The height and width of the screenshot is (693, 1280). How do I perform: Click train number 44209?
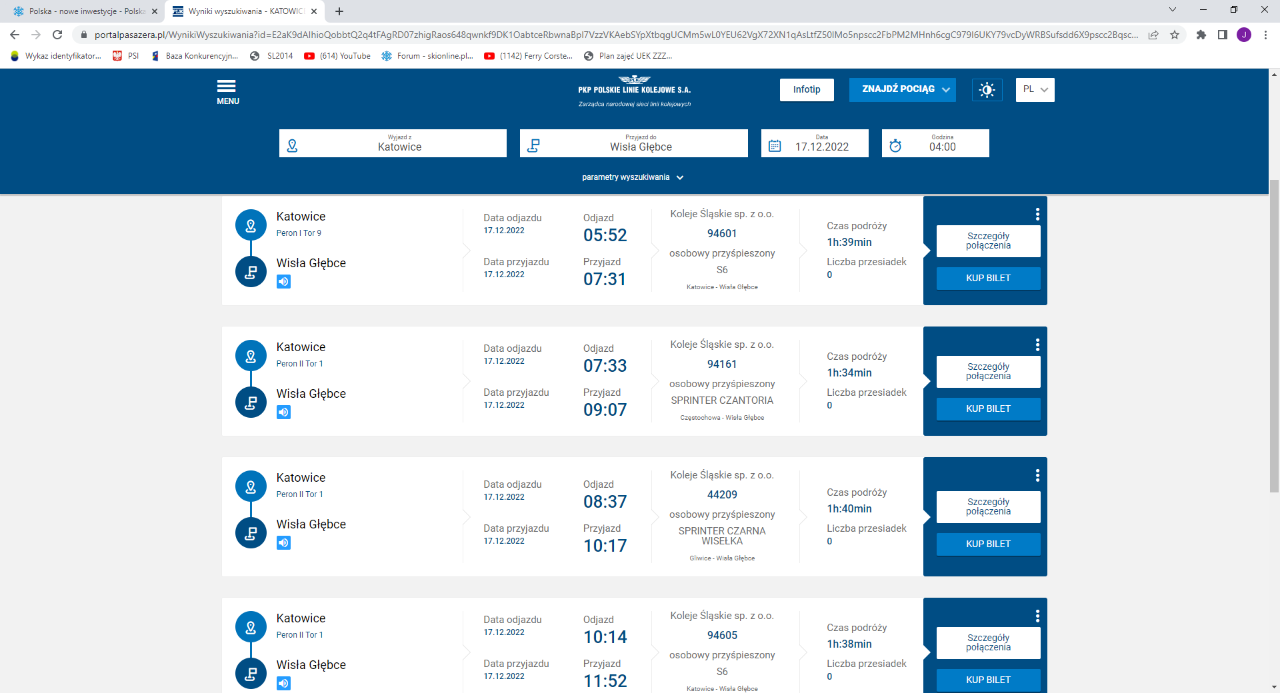point(722,495)
